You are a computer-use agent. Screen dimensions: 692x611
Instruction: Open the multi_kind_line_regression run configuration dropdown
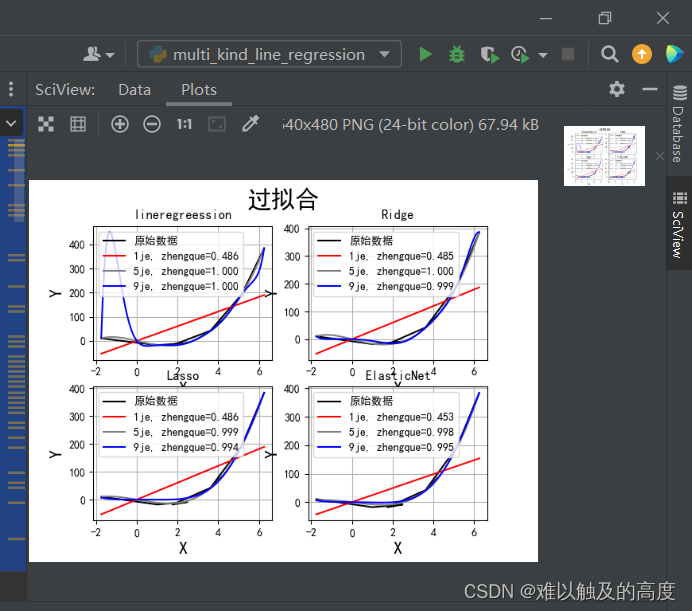pyautogui.click(x=269, y=54)
